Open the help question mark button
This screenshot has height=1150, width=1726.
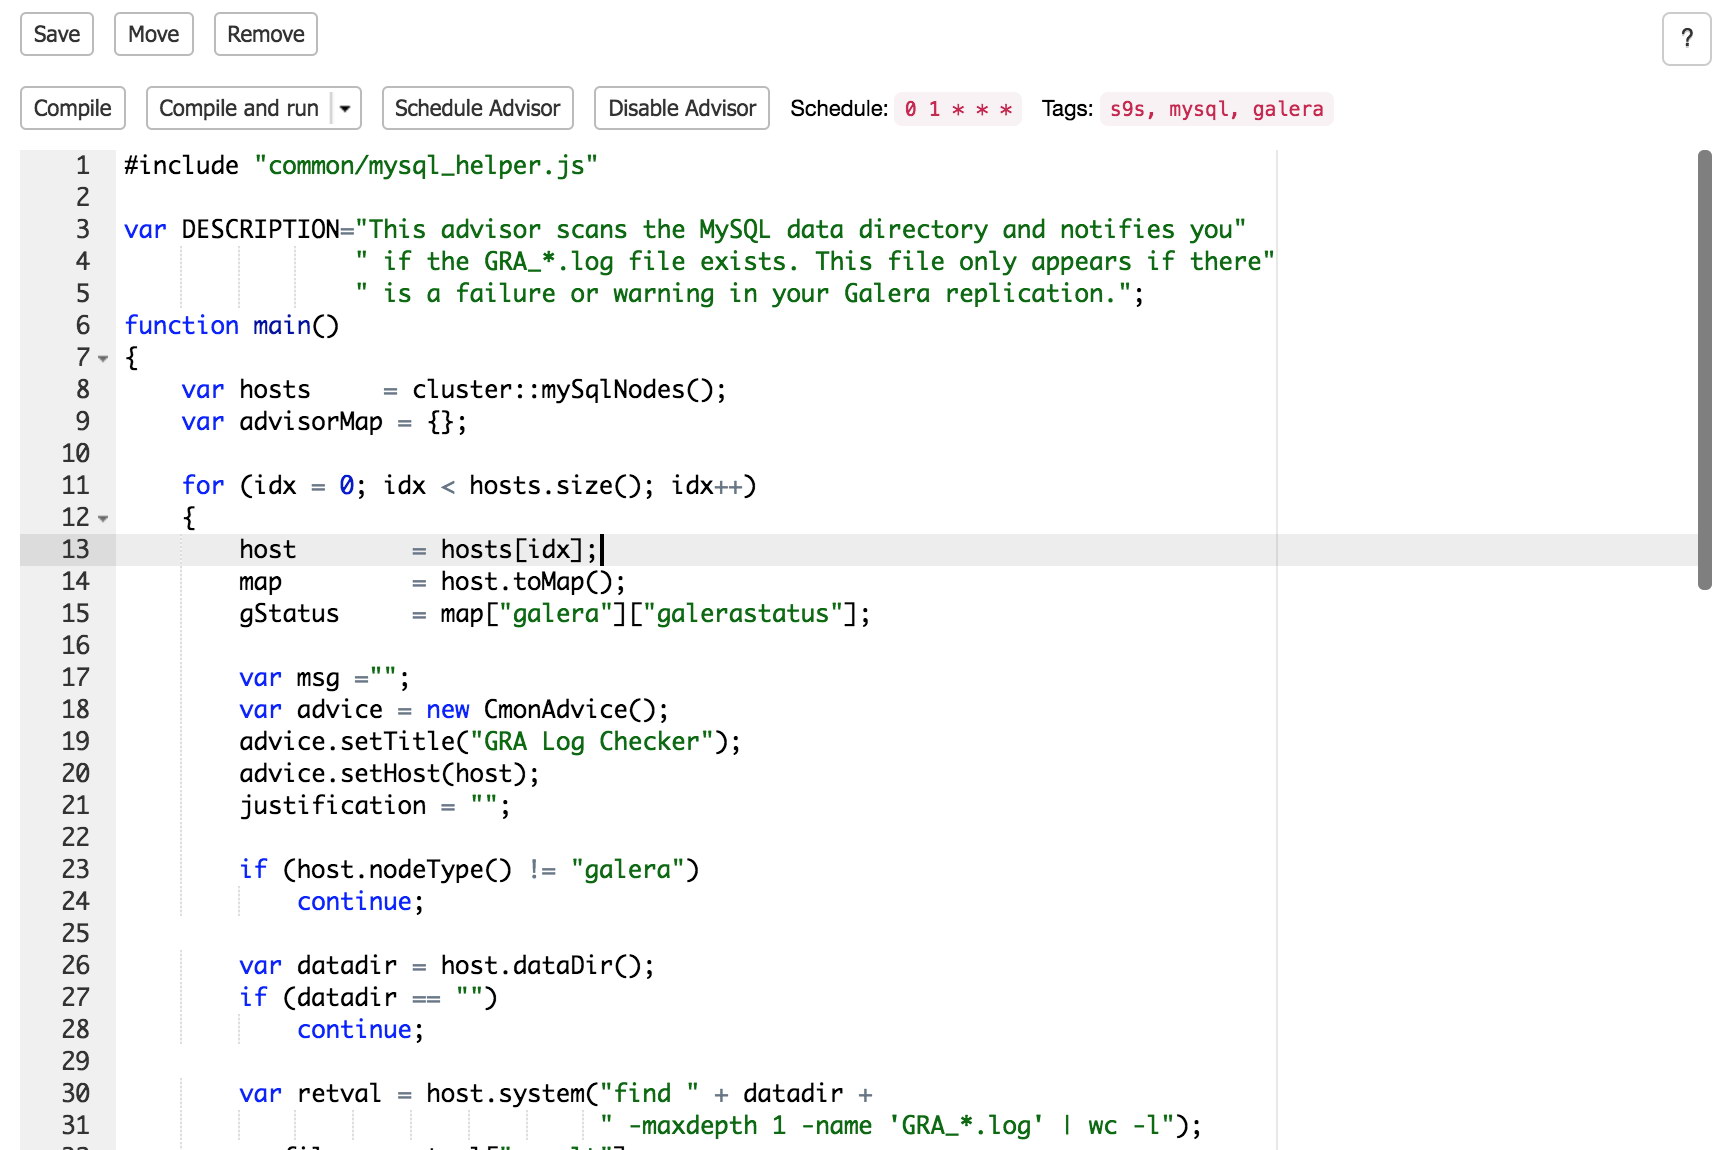point(1687,39)
